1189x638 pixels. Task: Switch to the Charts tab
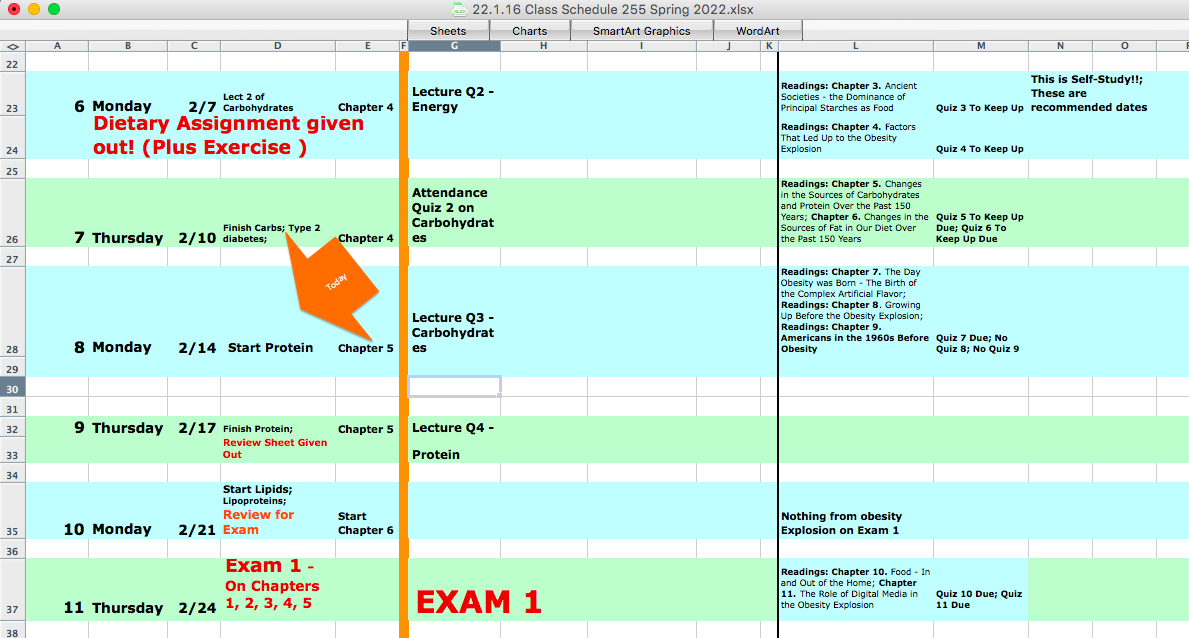pyautogui.click(x=529, y=31)
